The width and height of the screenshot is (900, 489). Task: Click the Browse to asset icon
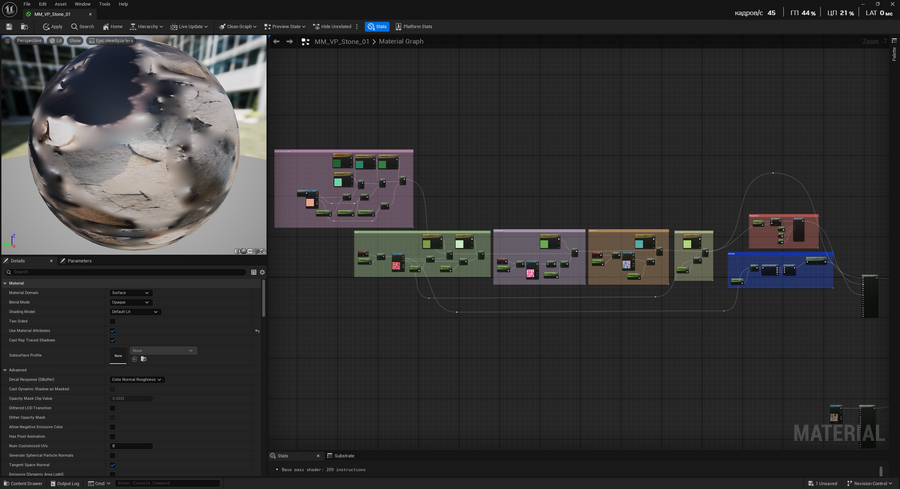24,26
